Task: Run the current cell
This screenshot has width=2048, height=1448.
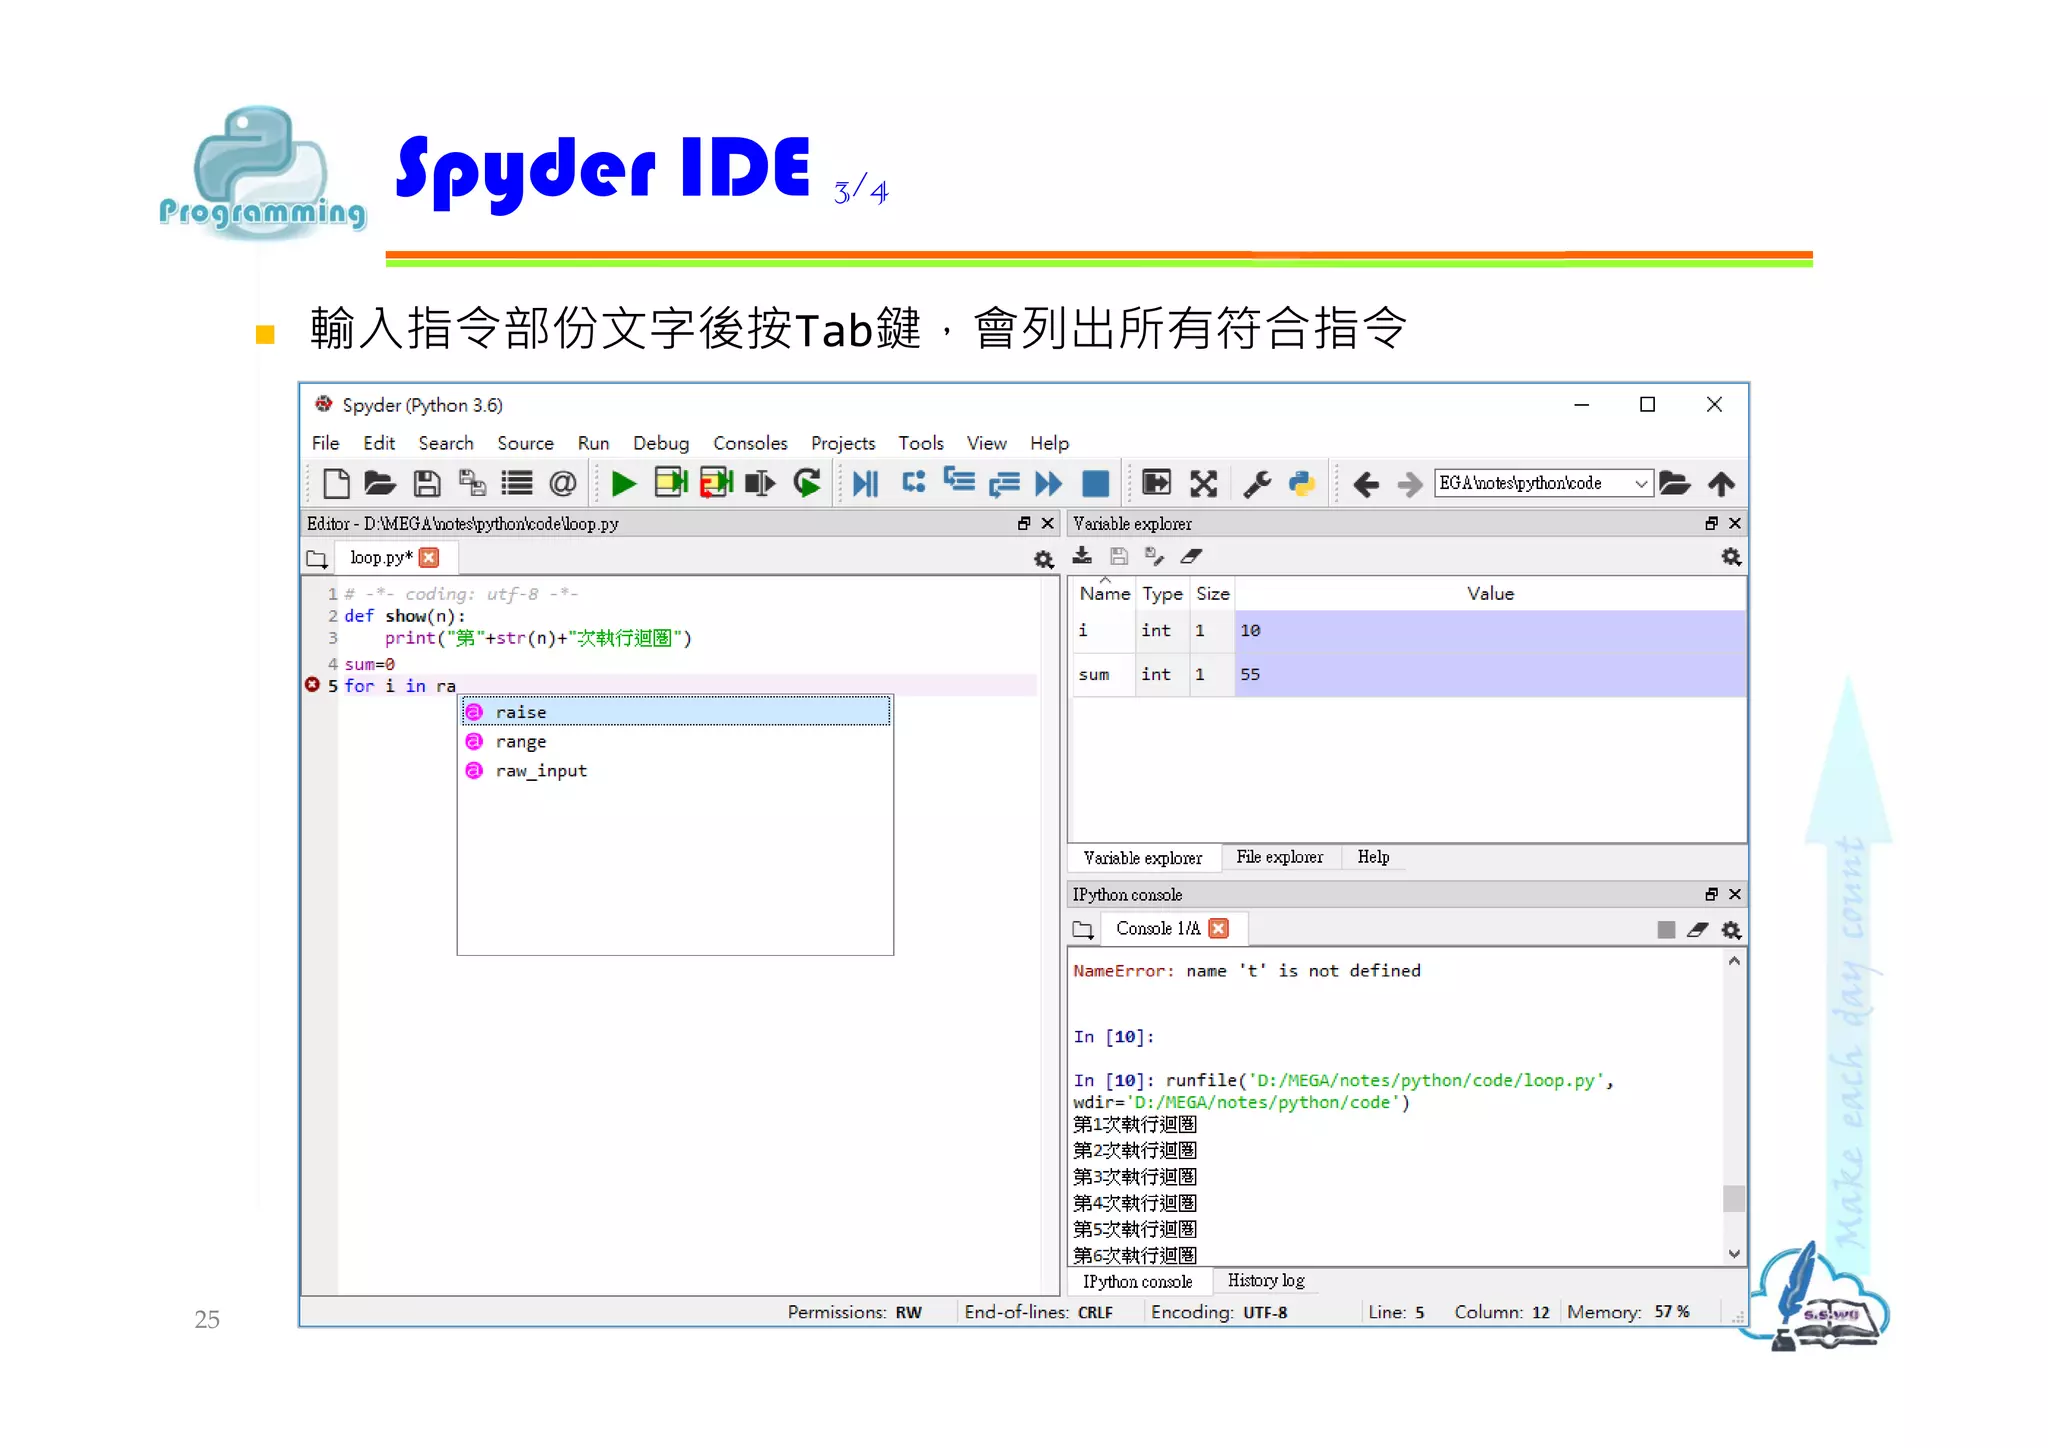Action: (x=670, y=484)
